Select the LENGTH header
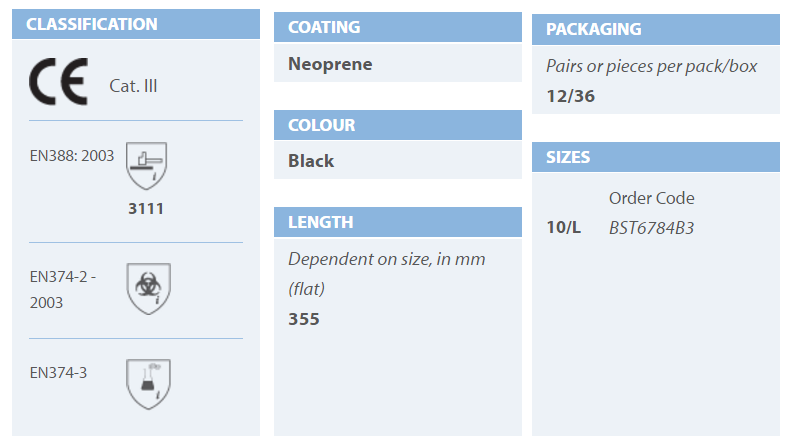 (398, 222)
